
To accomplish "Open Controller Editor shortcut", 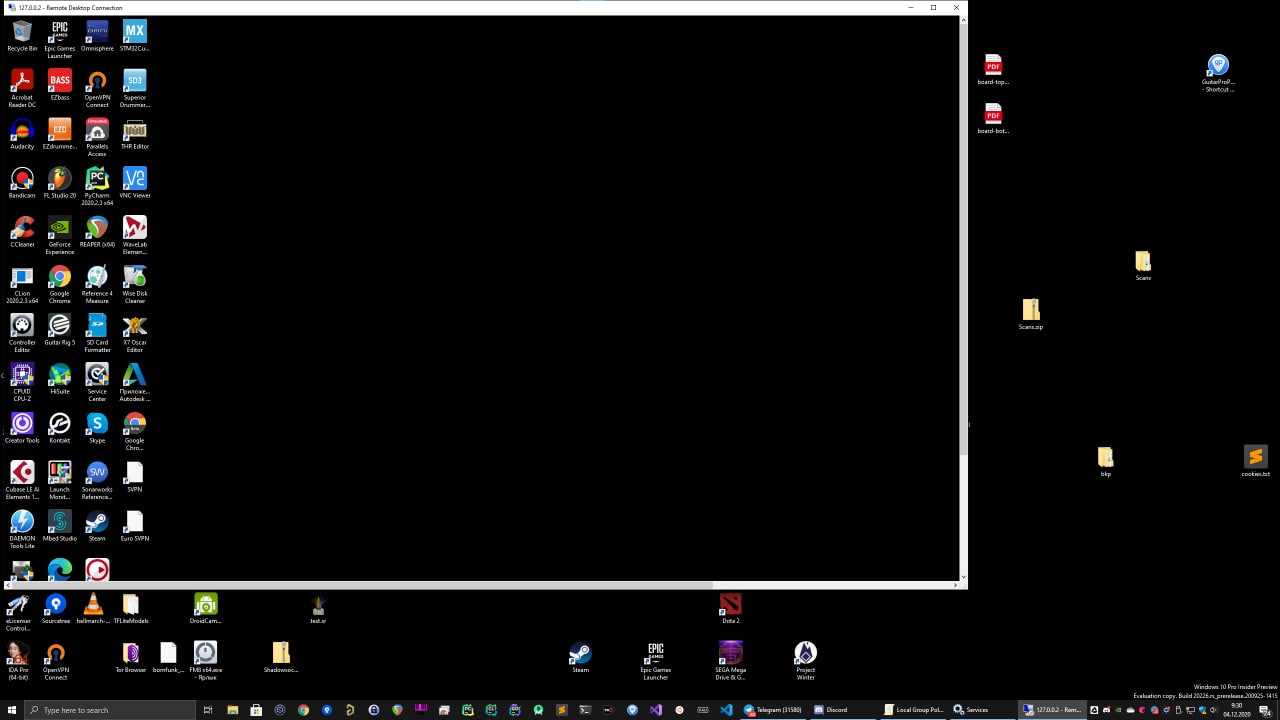I will point(22,332).
